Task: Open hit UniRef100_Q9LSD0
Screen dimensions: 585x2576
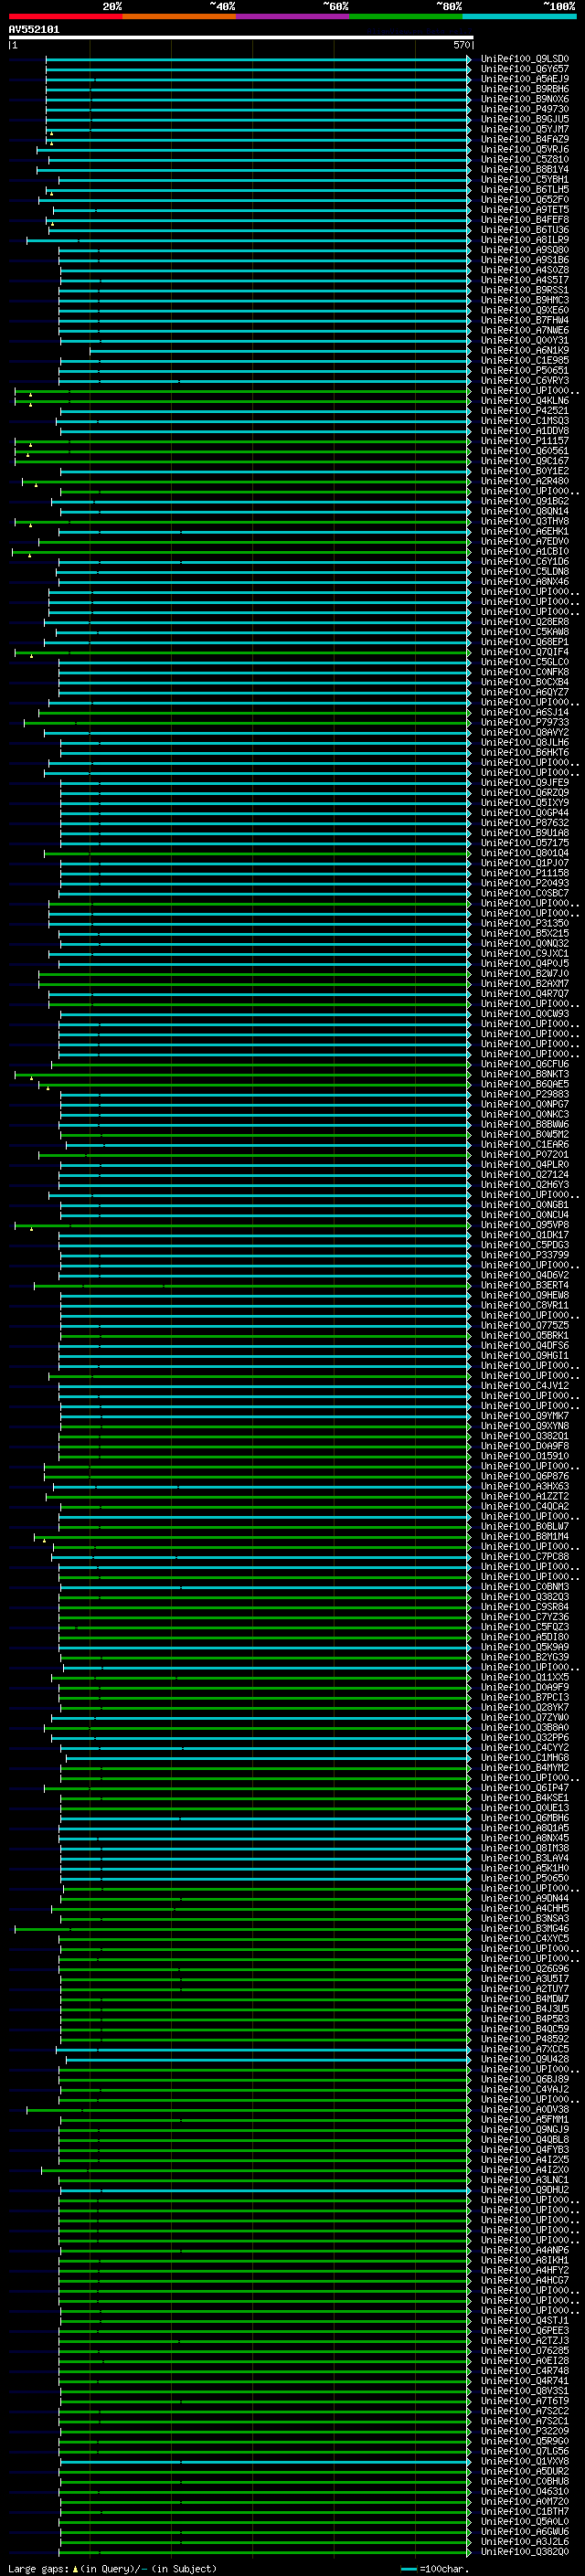Action: pyautogui.click(x=524, y=59)
